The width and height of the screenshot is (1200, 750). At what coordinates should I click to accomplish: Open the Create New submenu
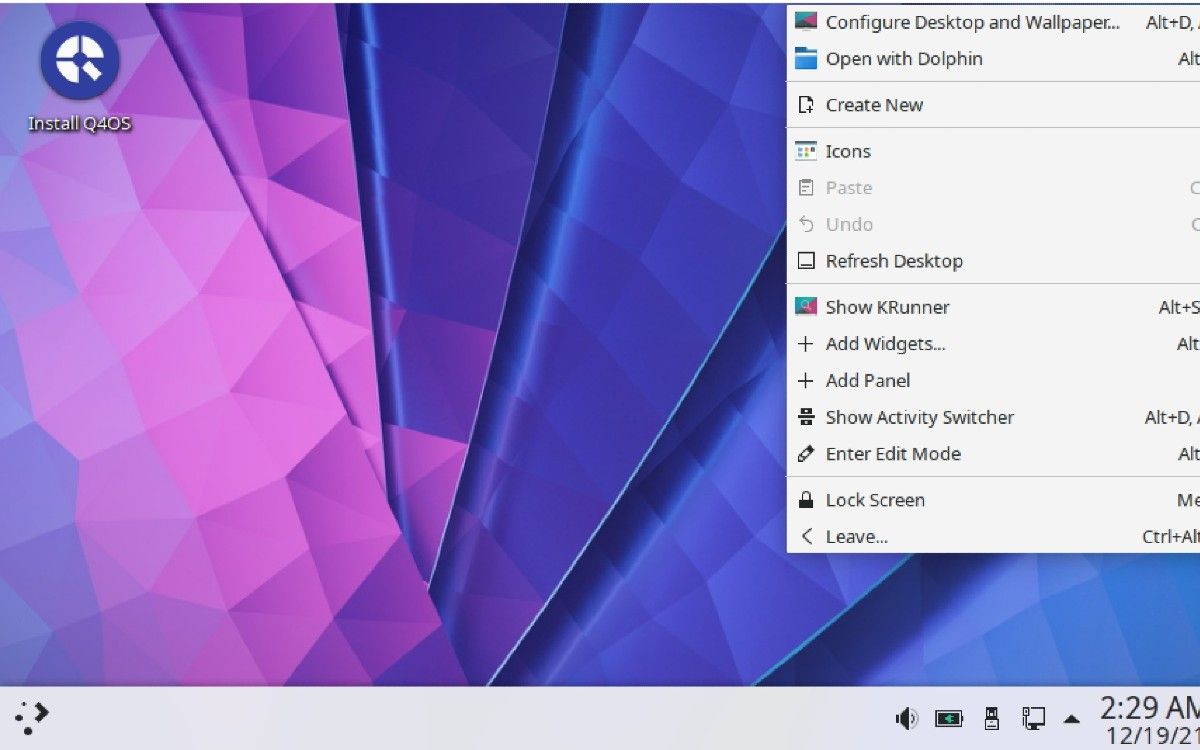[875, 104]
